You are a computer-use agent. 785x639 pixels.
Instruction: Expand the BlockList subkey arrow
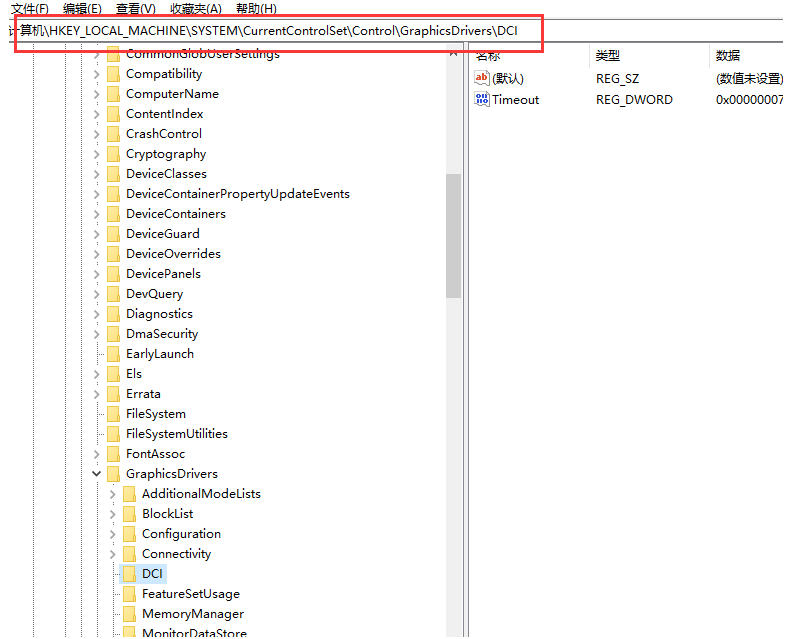(x=113, y=514)
